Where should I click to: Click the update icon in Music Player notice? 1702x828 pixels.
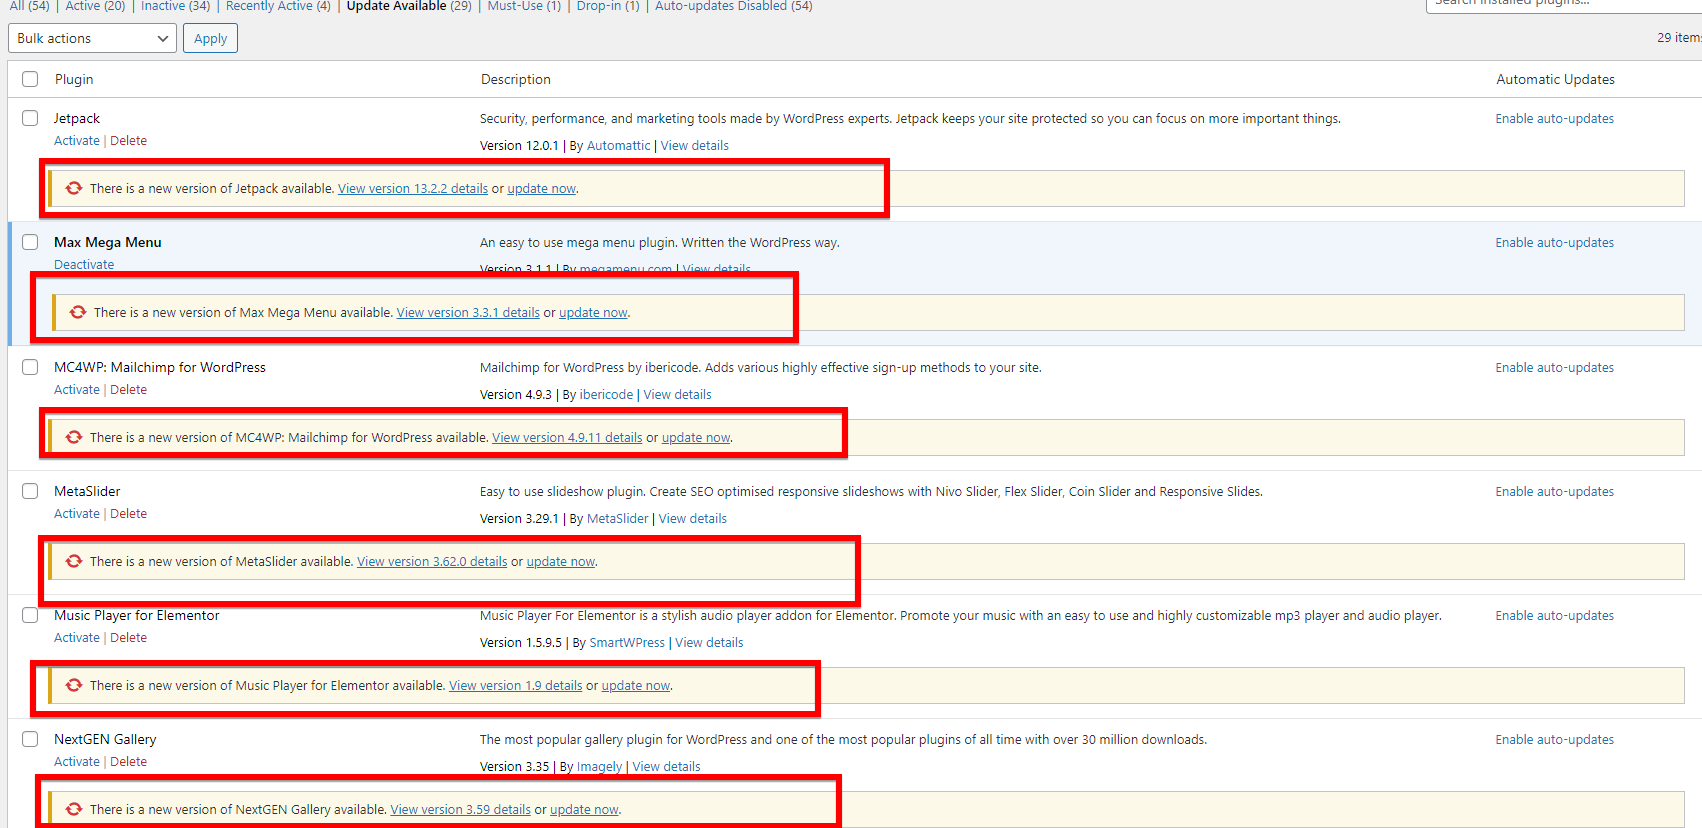[x=74, y=685]
